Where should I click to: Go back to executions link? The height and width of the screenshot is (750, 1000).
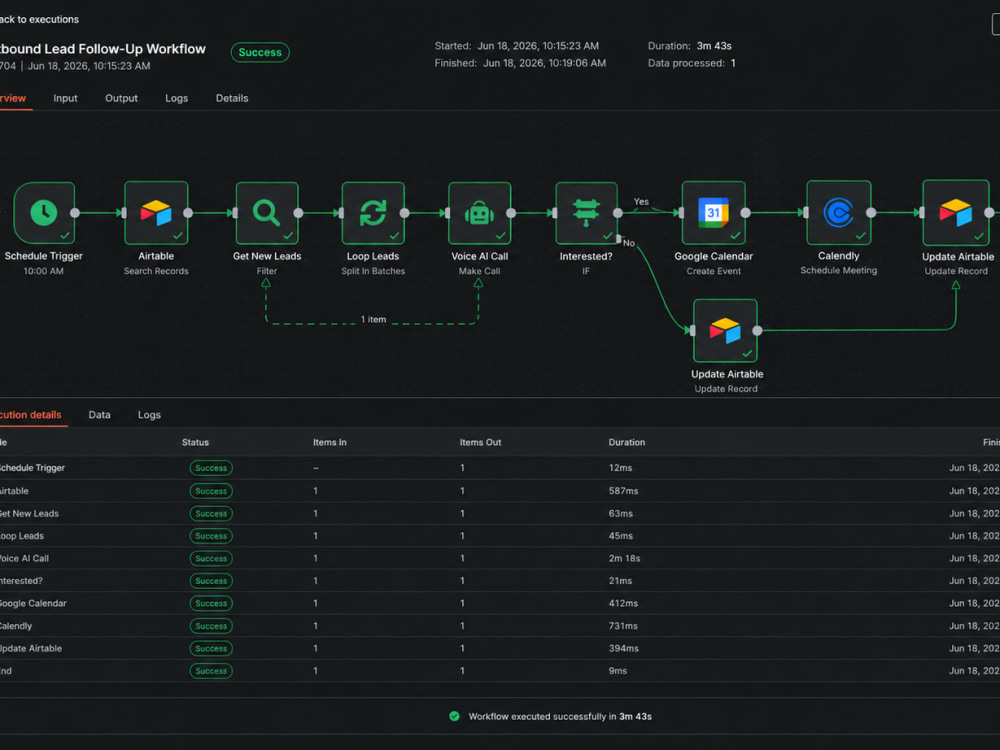40,19
